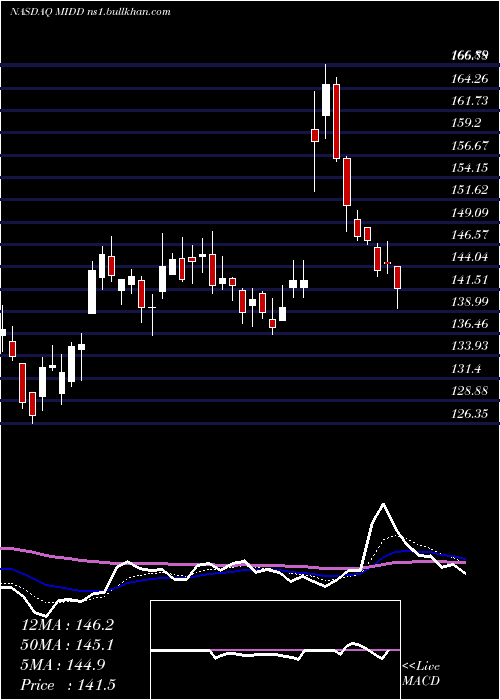Click the Live MACD label
Screen dimensions: 500x700
coord(421,674)
